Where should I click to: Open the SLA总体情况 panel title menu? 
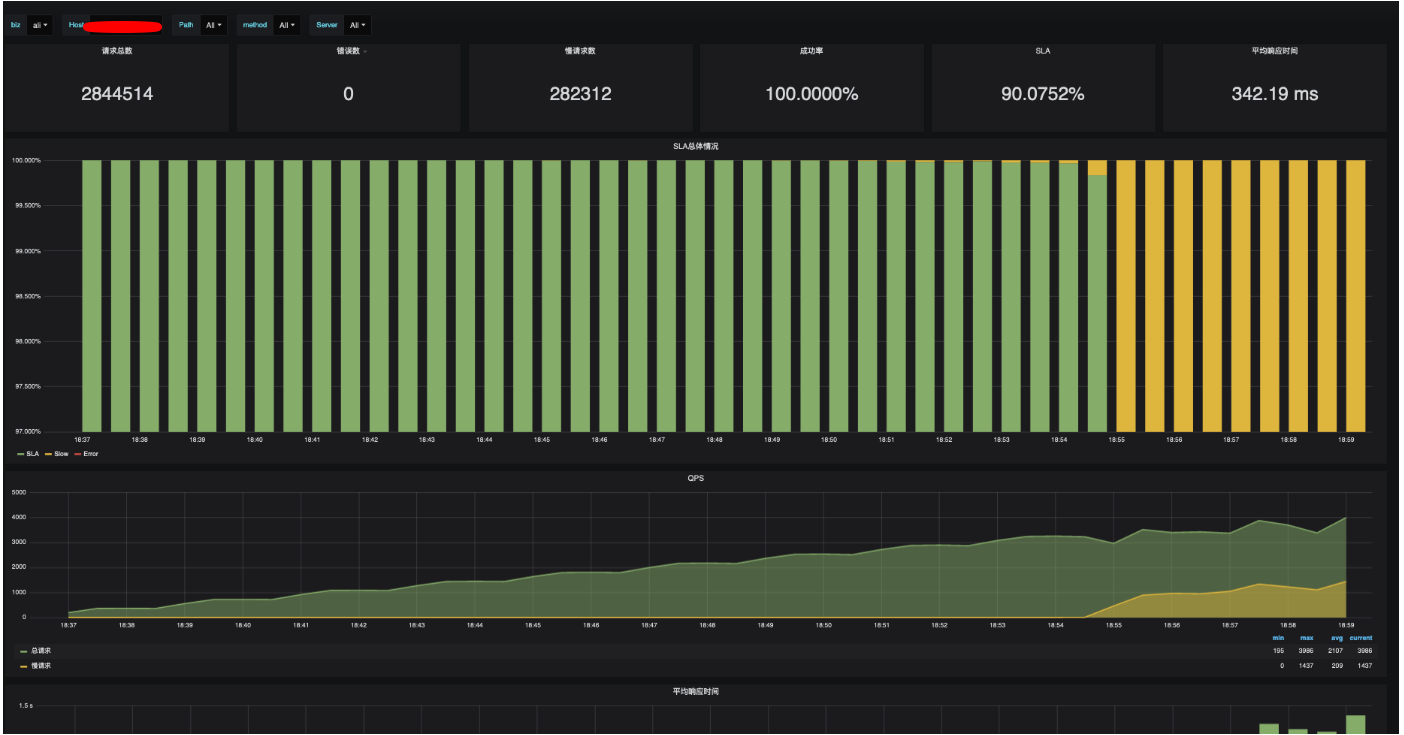[x=695, y=146]
